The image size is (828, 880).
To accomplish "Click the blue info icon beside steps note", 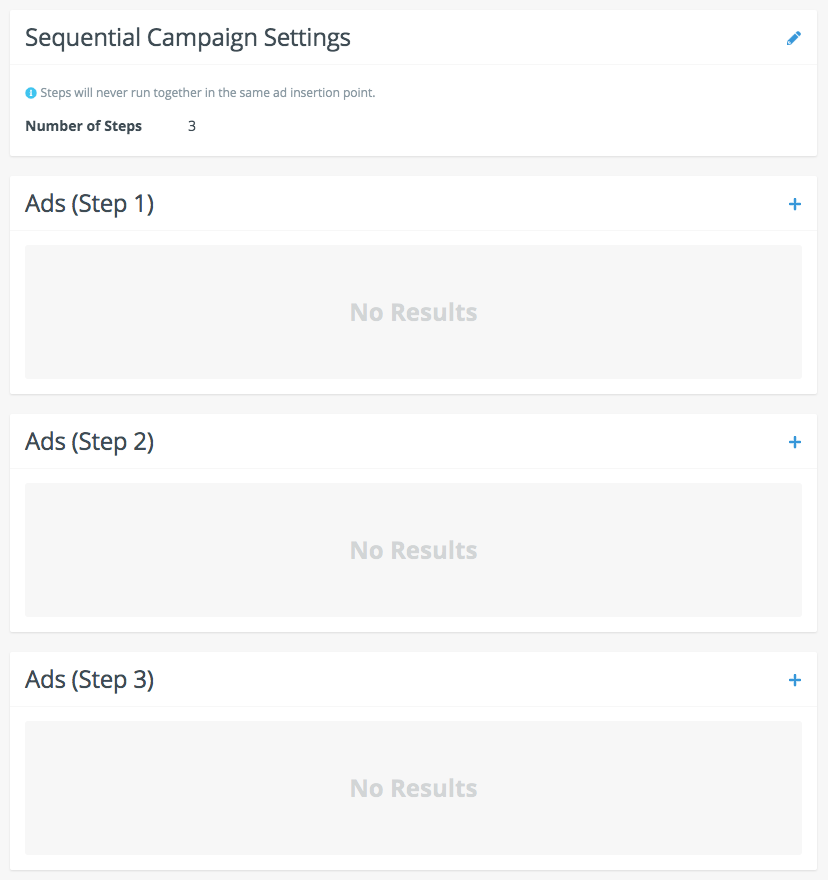I will 31,93.
